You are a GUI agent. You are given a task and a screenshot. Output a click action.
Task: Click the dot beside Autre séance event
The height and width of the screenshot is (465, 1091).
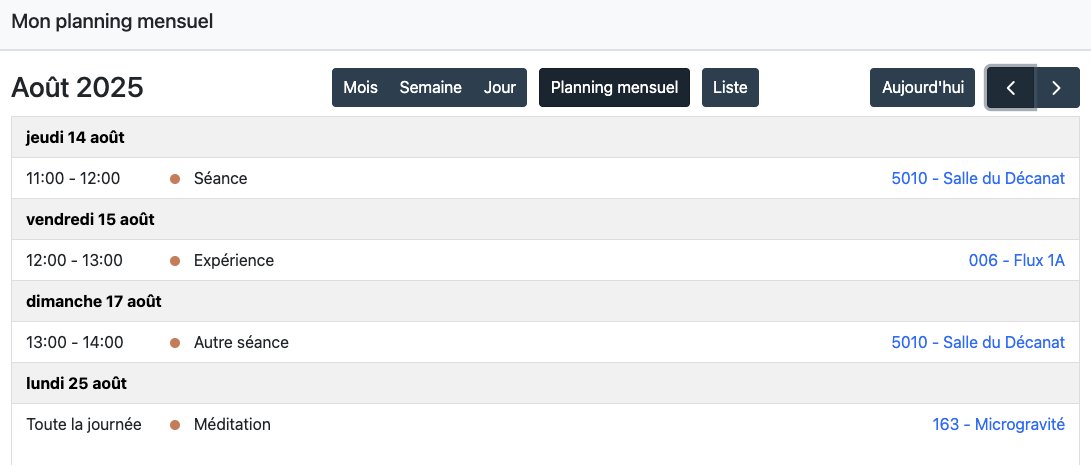[175, 343]
